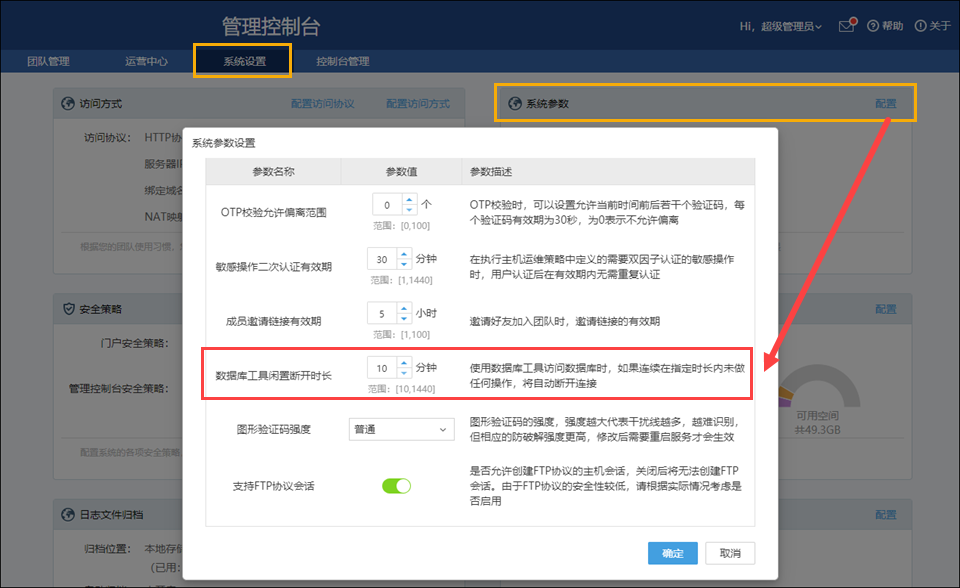Go to the 控制台管理 tab
The image size is (960, 588).
342,61
